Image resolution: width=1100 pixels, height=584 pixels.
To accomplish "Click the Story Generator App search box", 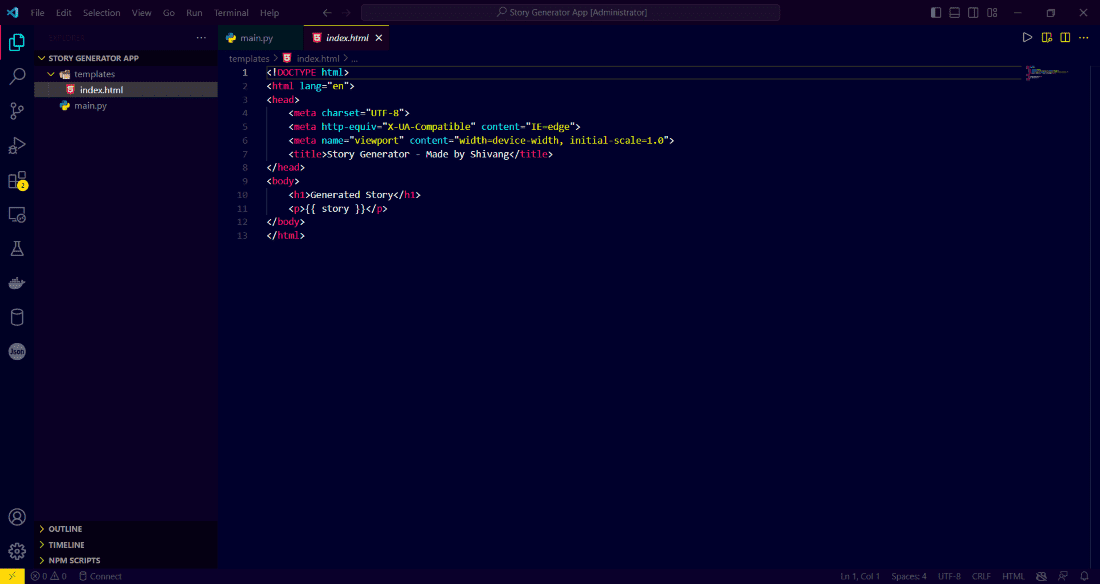I will pyautogui.click(x=570, y=13).
